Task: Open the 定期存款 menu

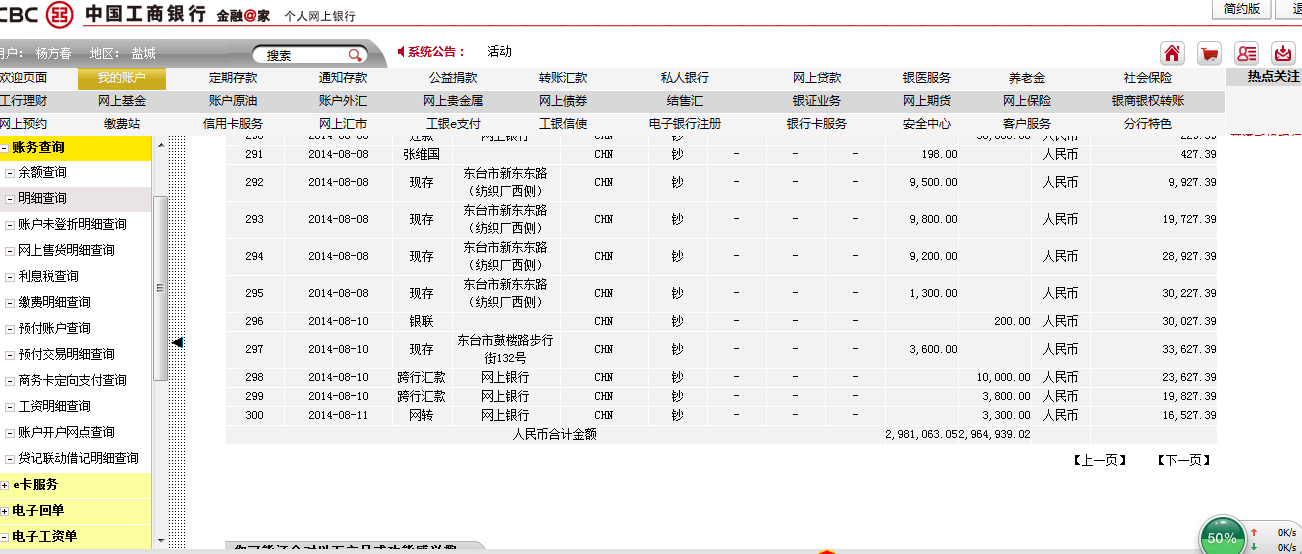Action: [x=233, y=78]
